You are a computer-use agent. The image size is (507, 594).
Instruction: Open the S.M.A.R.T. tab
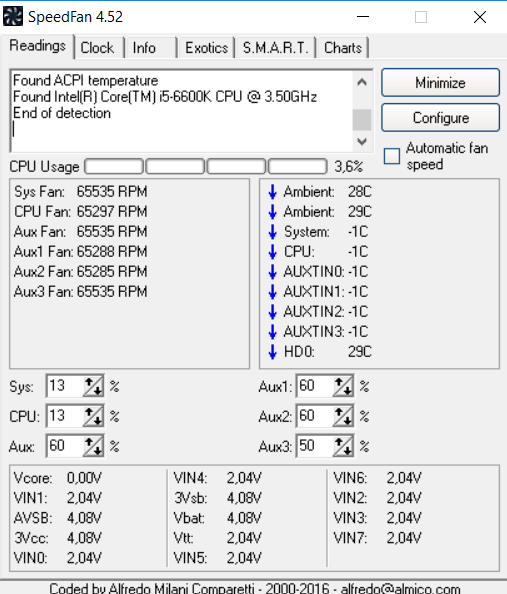[x=275, y=48]
